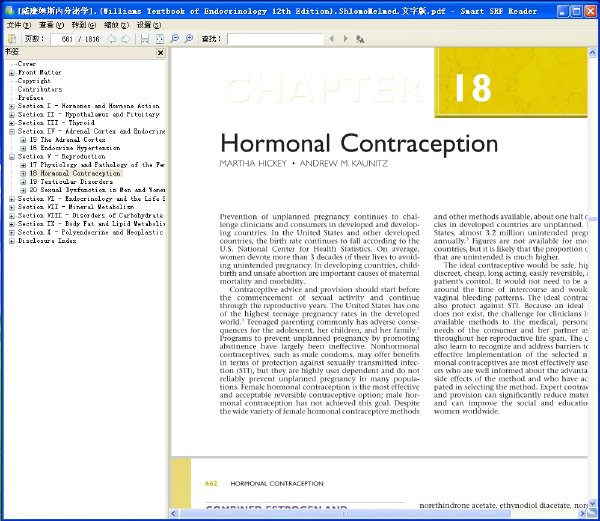The image size is (600, 521).
Task: Click the fit width icon
Action: click(145, 39)
